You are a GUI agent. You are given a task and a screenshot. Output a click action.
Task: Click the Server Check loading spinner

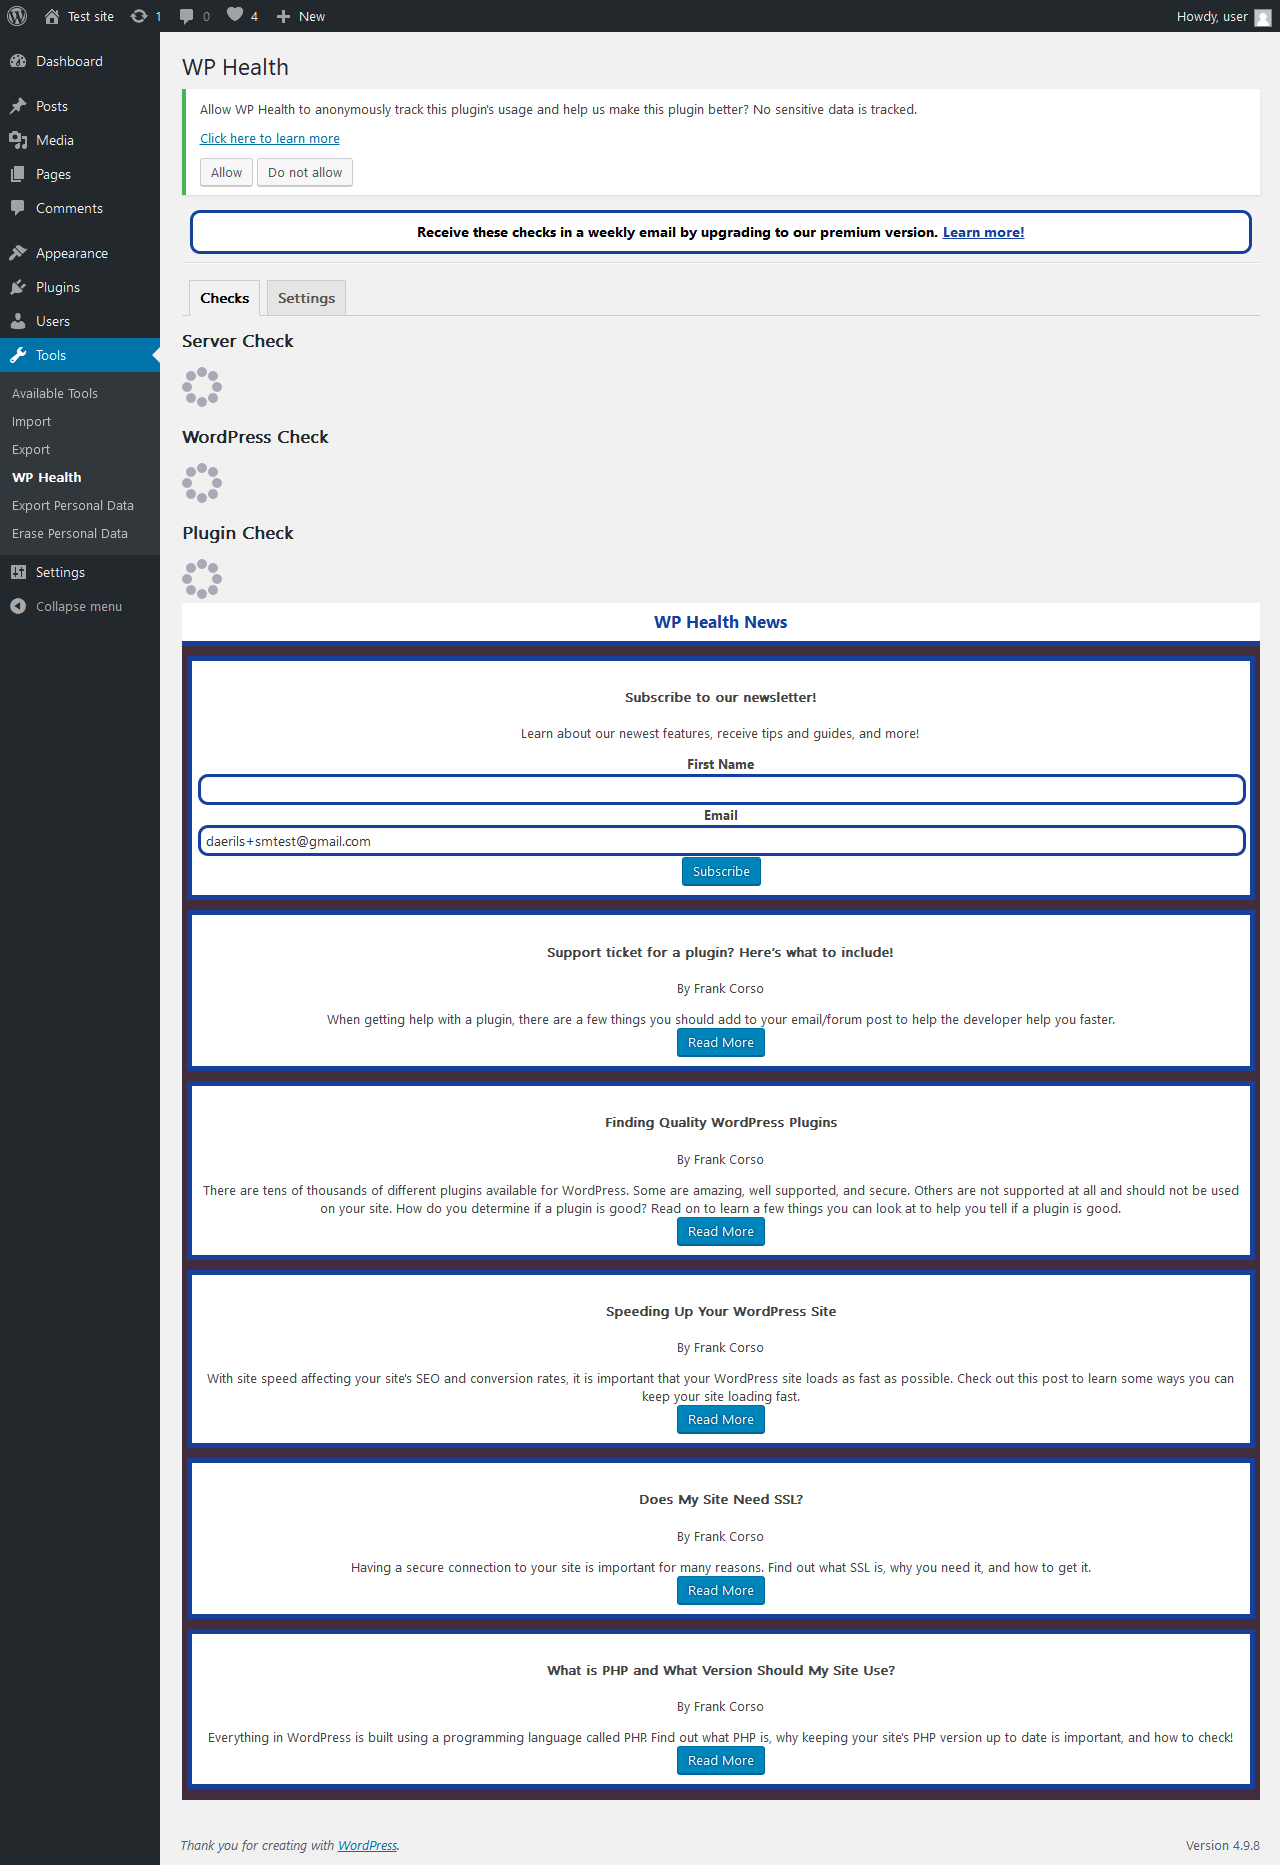202,387
